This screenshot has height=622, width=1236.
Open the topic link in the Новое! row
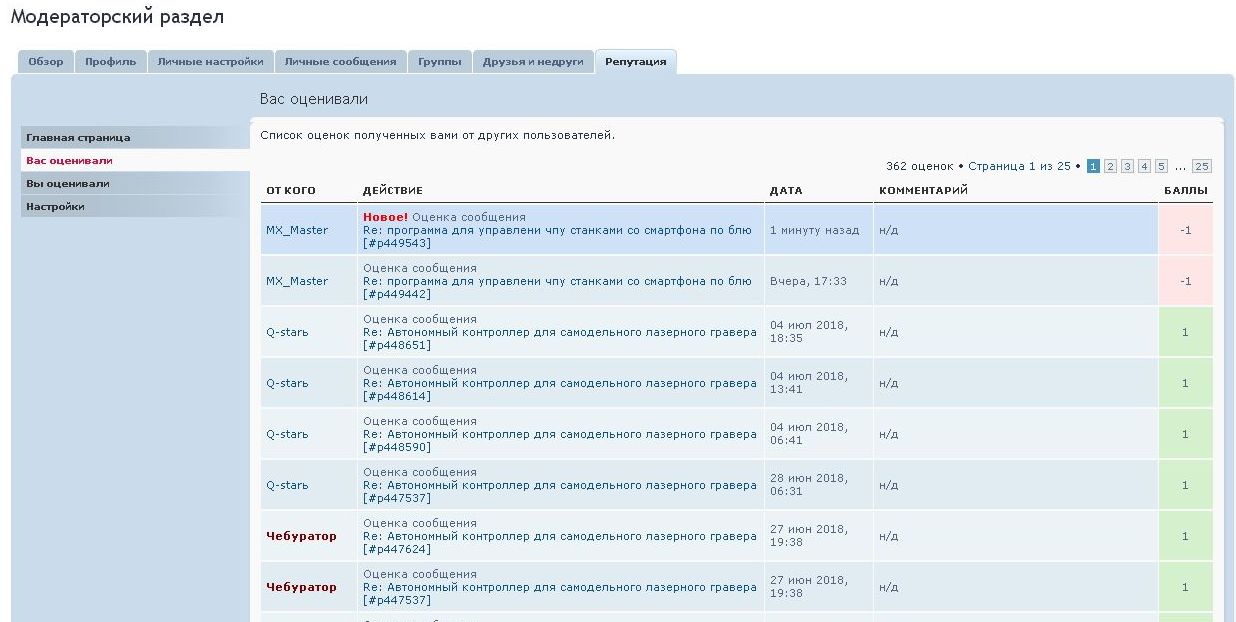coord(557,230)
